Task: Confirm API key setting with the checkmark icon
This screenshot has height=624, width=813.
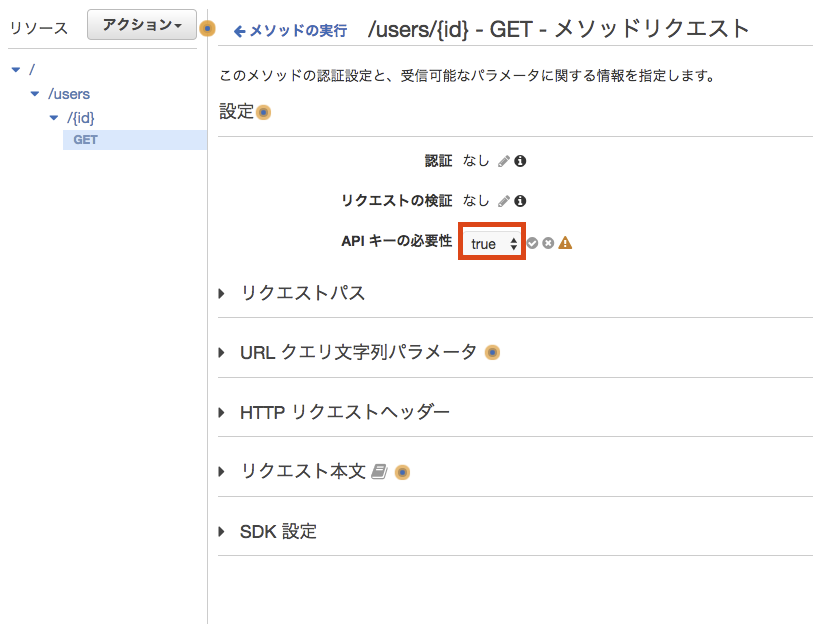Action: point(533,243)
